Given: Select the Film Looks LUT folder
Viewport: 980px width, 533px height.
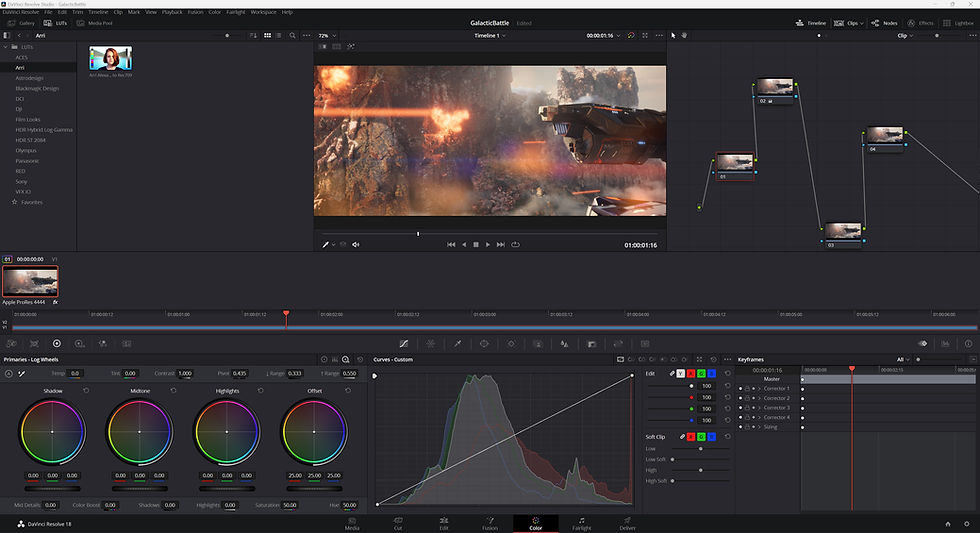Looking at the screenshot, I should coord(28,119).
